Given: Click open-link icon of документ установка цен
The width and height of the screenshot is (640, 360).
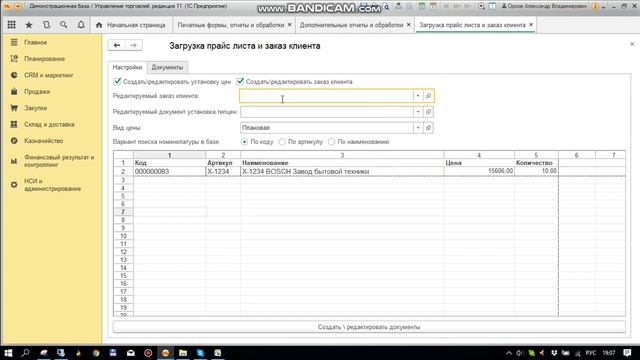Looking at the screenshot, I should click(x=428, y=112).
